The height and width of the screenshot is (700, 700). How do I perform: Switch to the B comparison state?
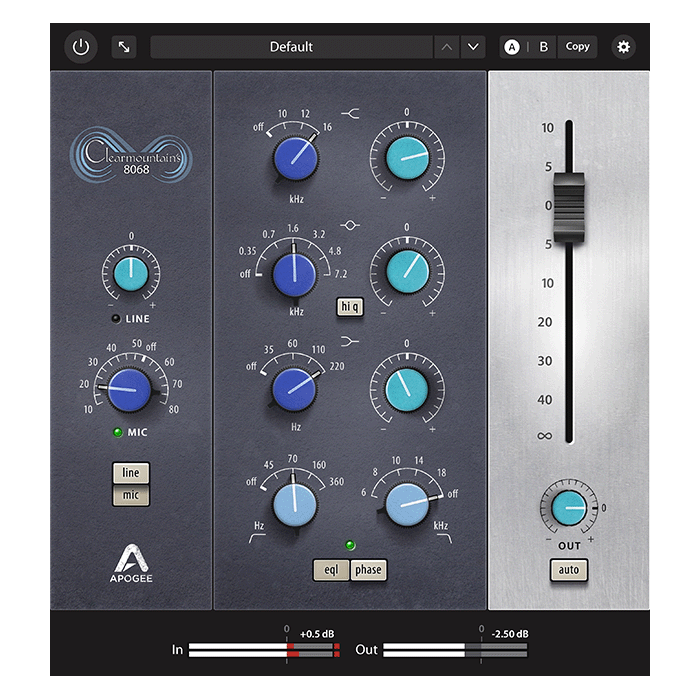(544, 47)
